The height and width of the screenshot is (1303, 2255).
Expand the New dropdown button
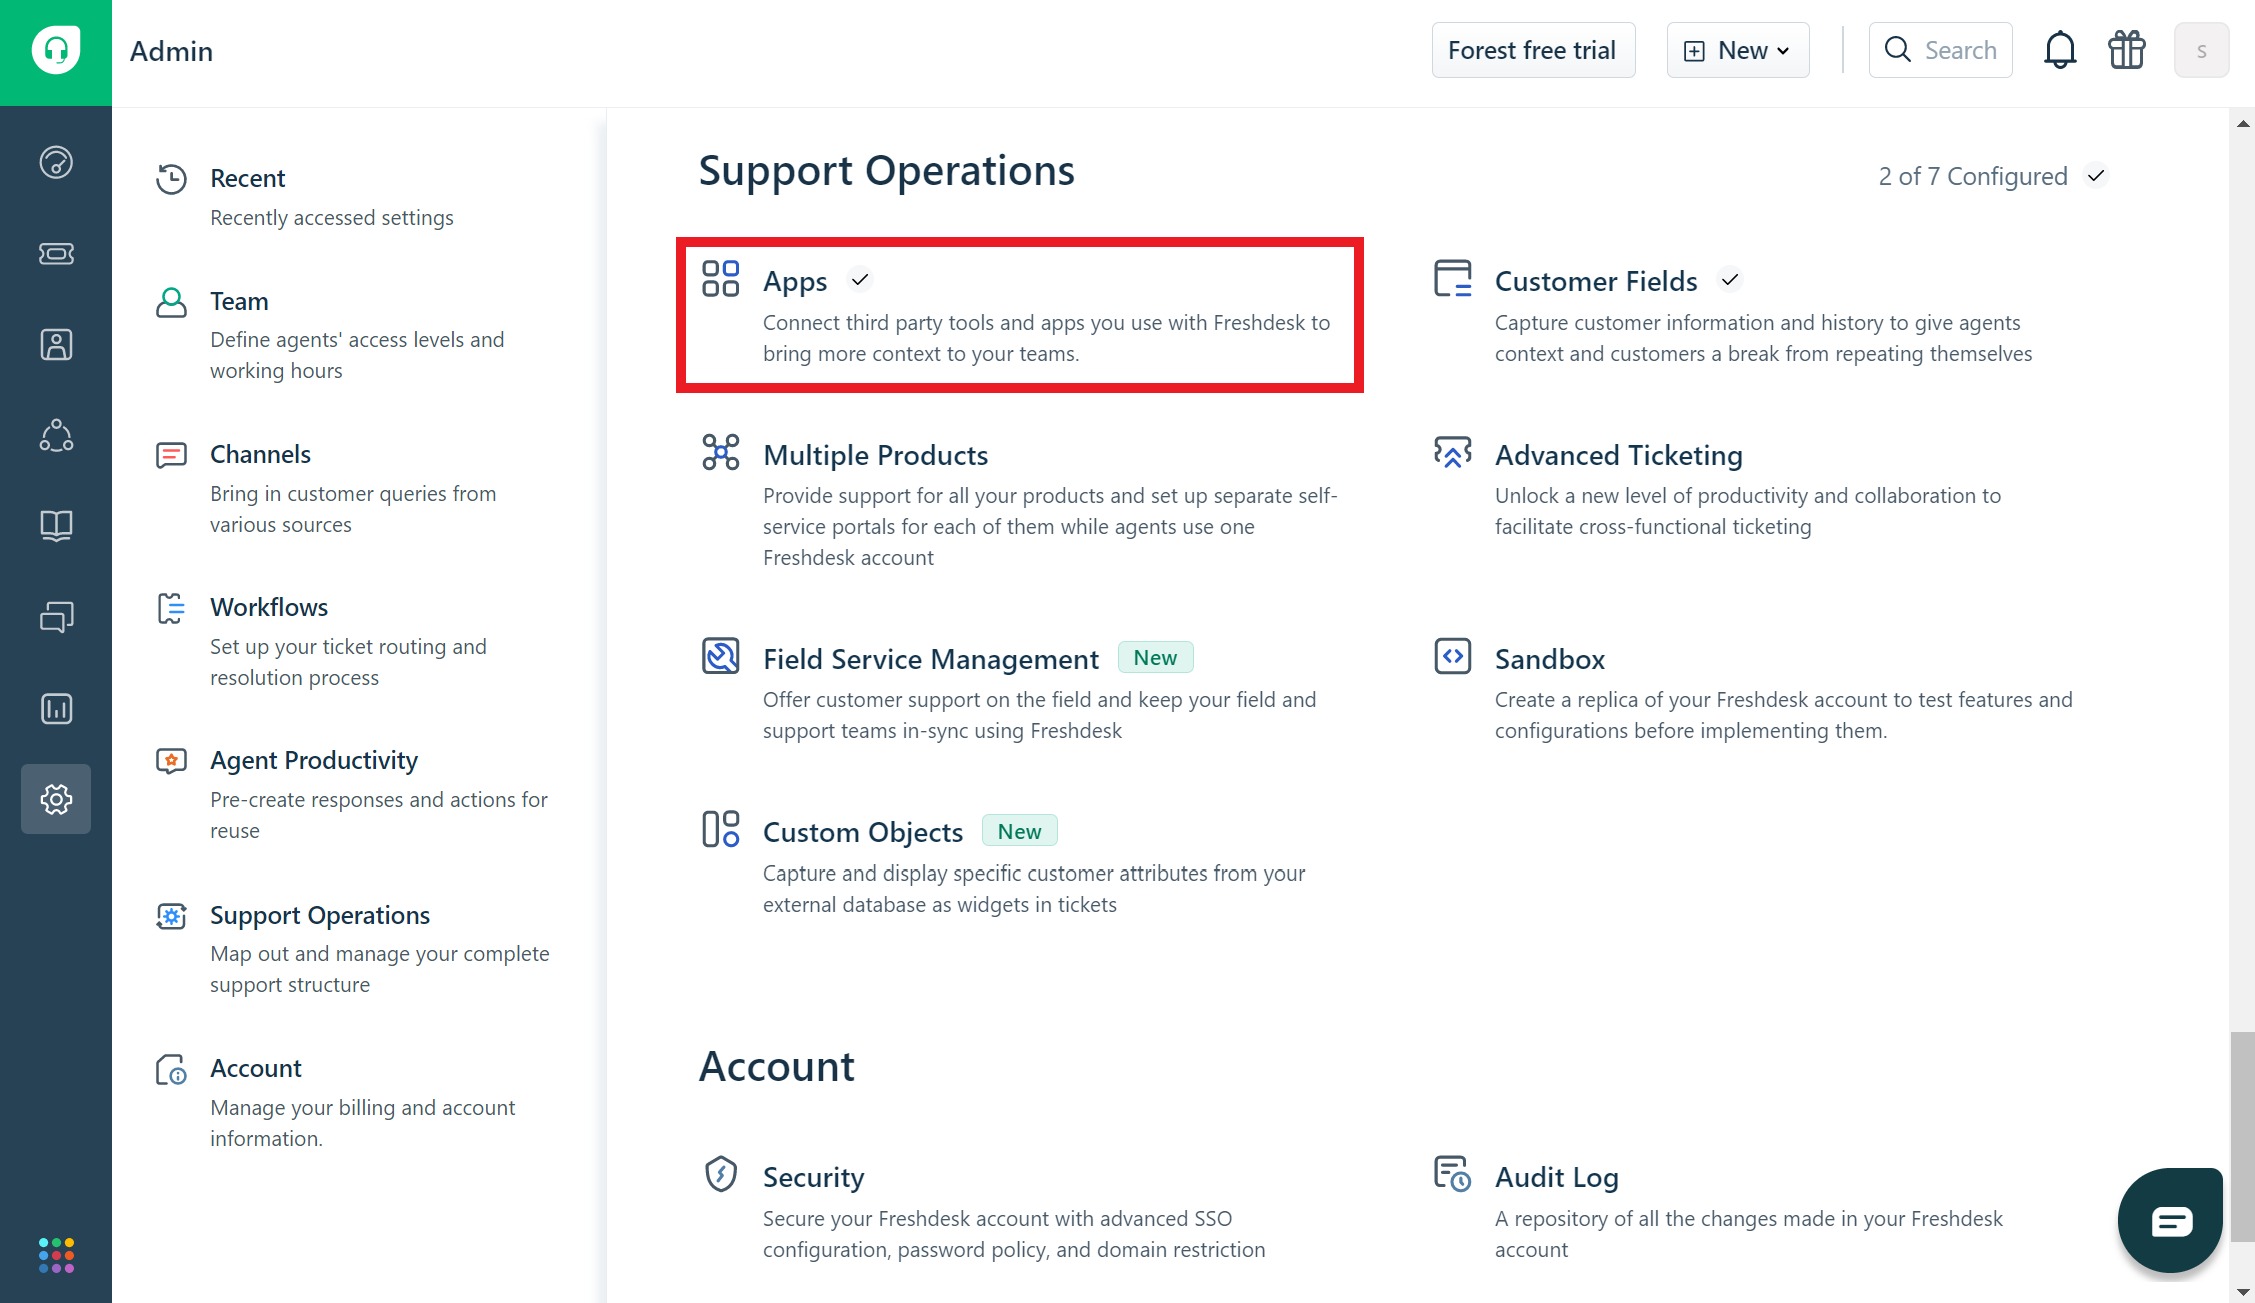(1738, 50)
